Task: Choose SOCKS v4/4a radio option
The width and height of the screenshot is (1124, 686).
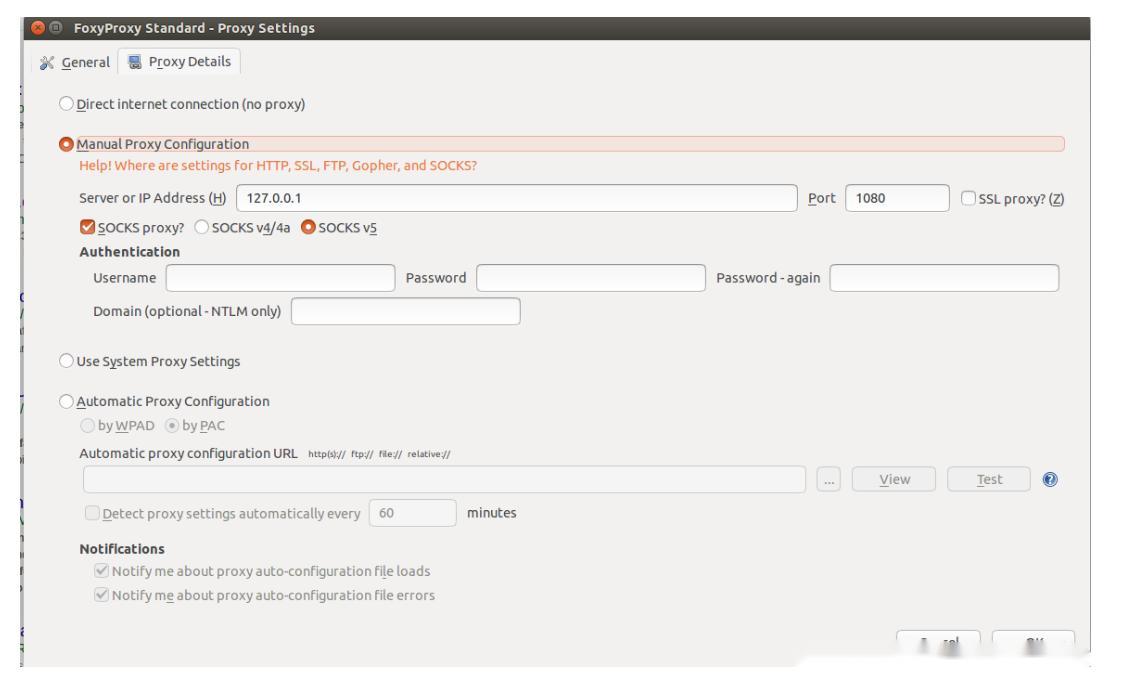Action: [201, 227]
